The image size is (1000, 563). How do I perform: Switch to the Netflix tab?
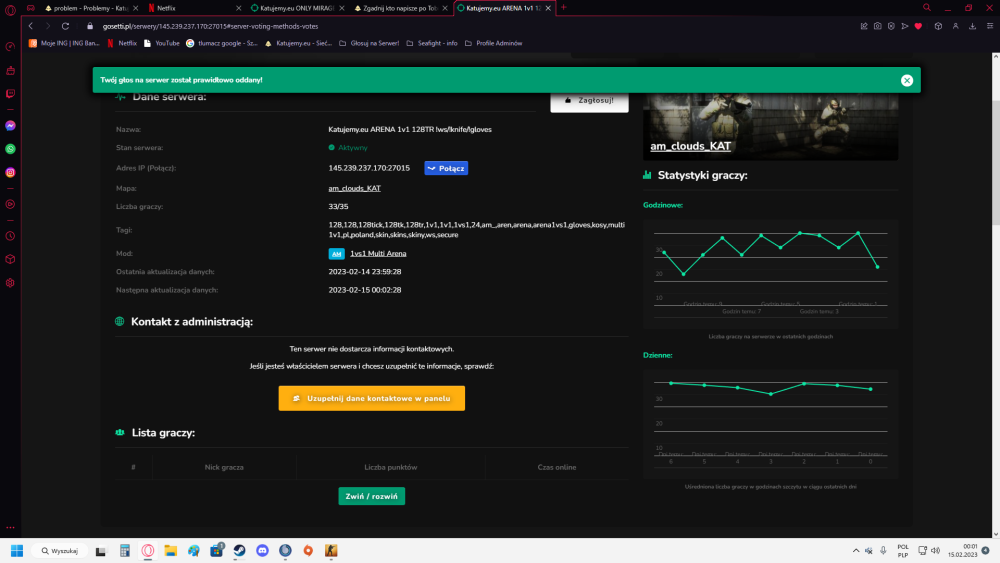point(191,8)
